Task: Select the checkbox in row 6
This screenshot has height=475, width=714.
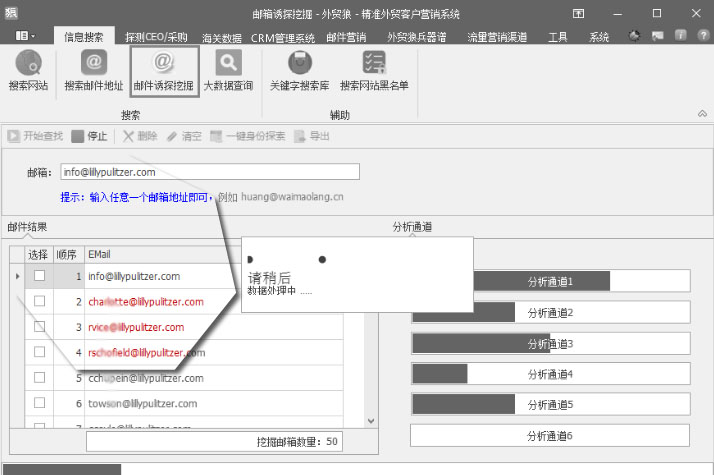Action: pyautogui.click(x=40, y=403)
